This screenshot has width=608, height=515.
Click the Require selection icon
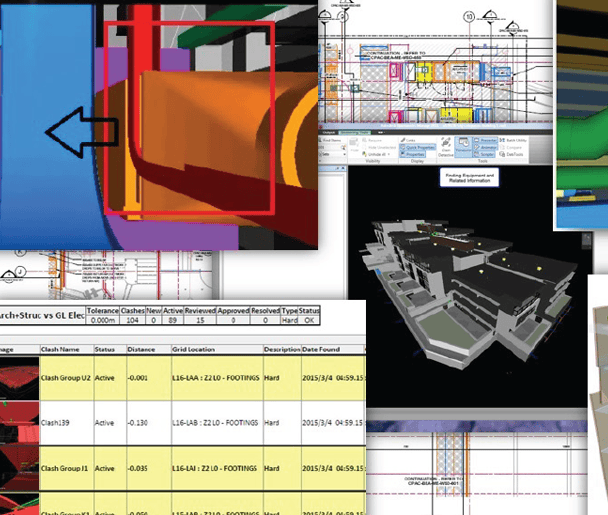click(x=364, y=140)
